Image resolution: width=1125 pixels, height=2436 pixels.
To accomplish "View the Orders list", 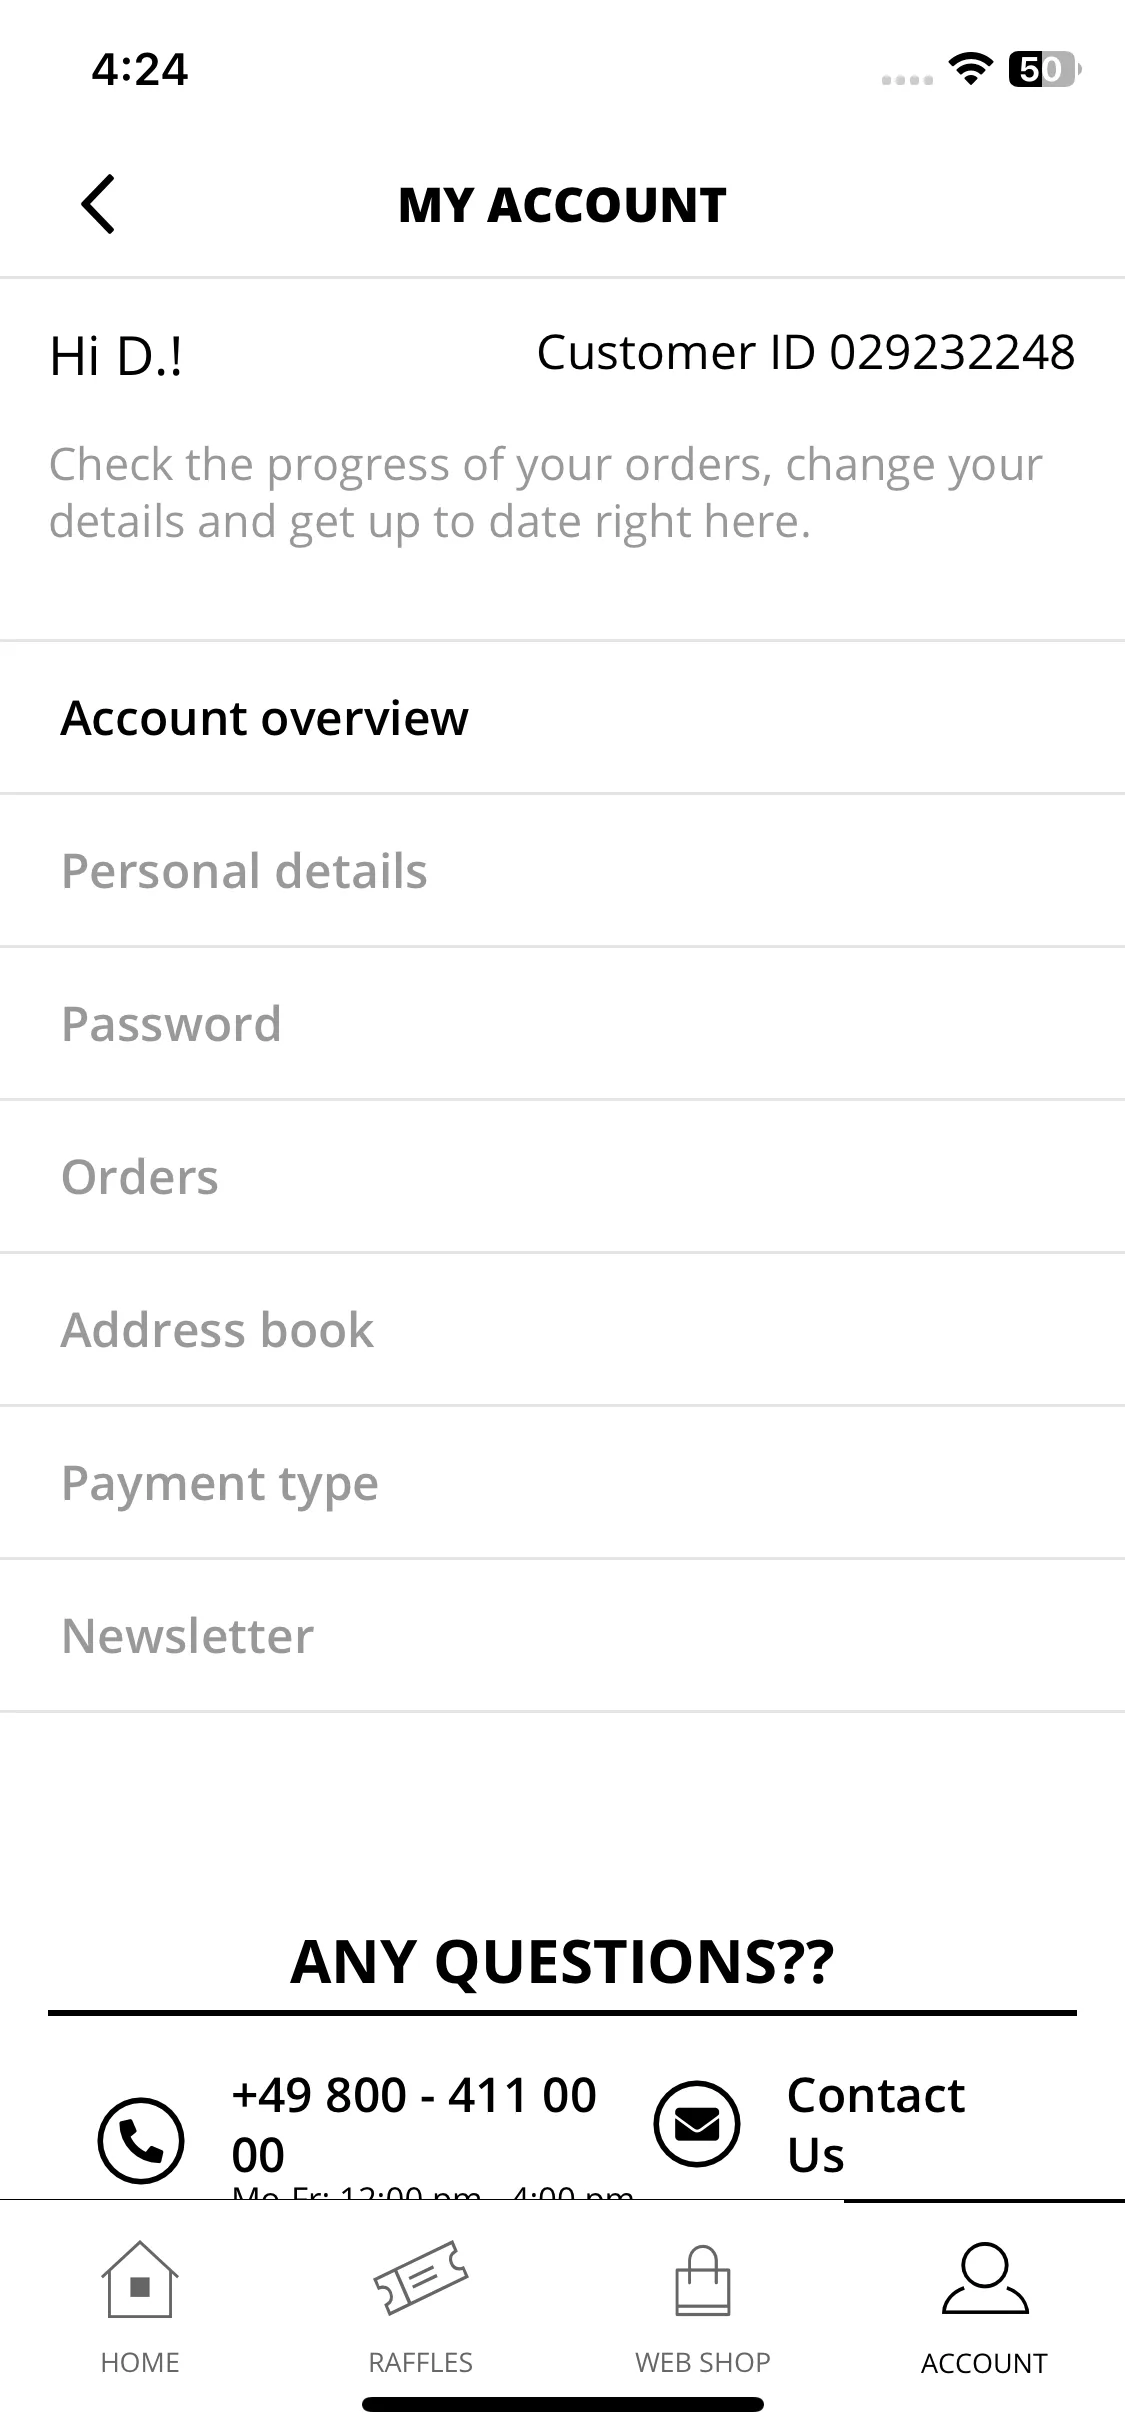I will pos(562,1177).
